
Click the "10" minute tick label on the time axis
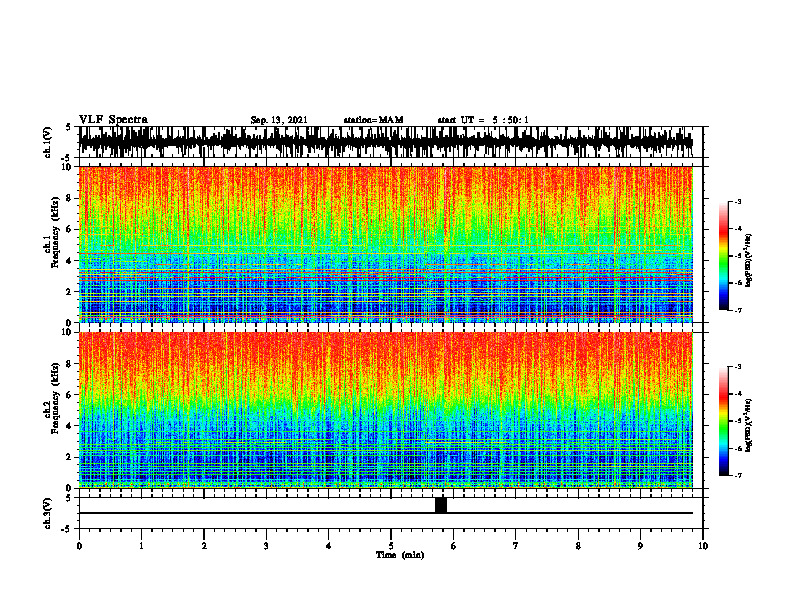coord(703,546)
